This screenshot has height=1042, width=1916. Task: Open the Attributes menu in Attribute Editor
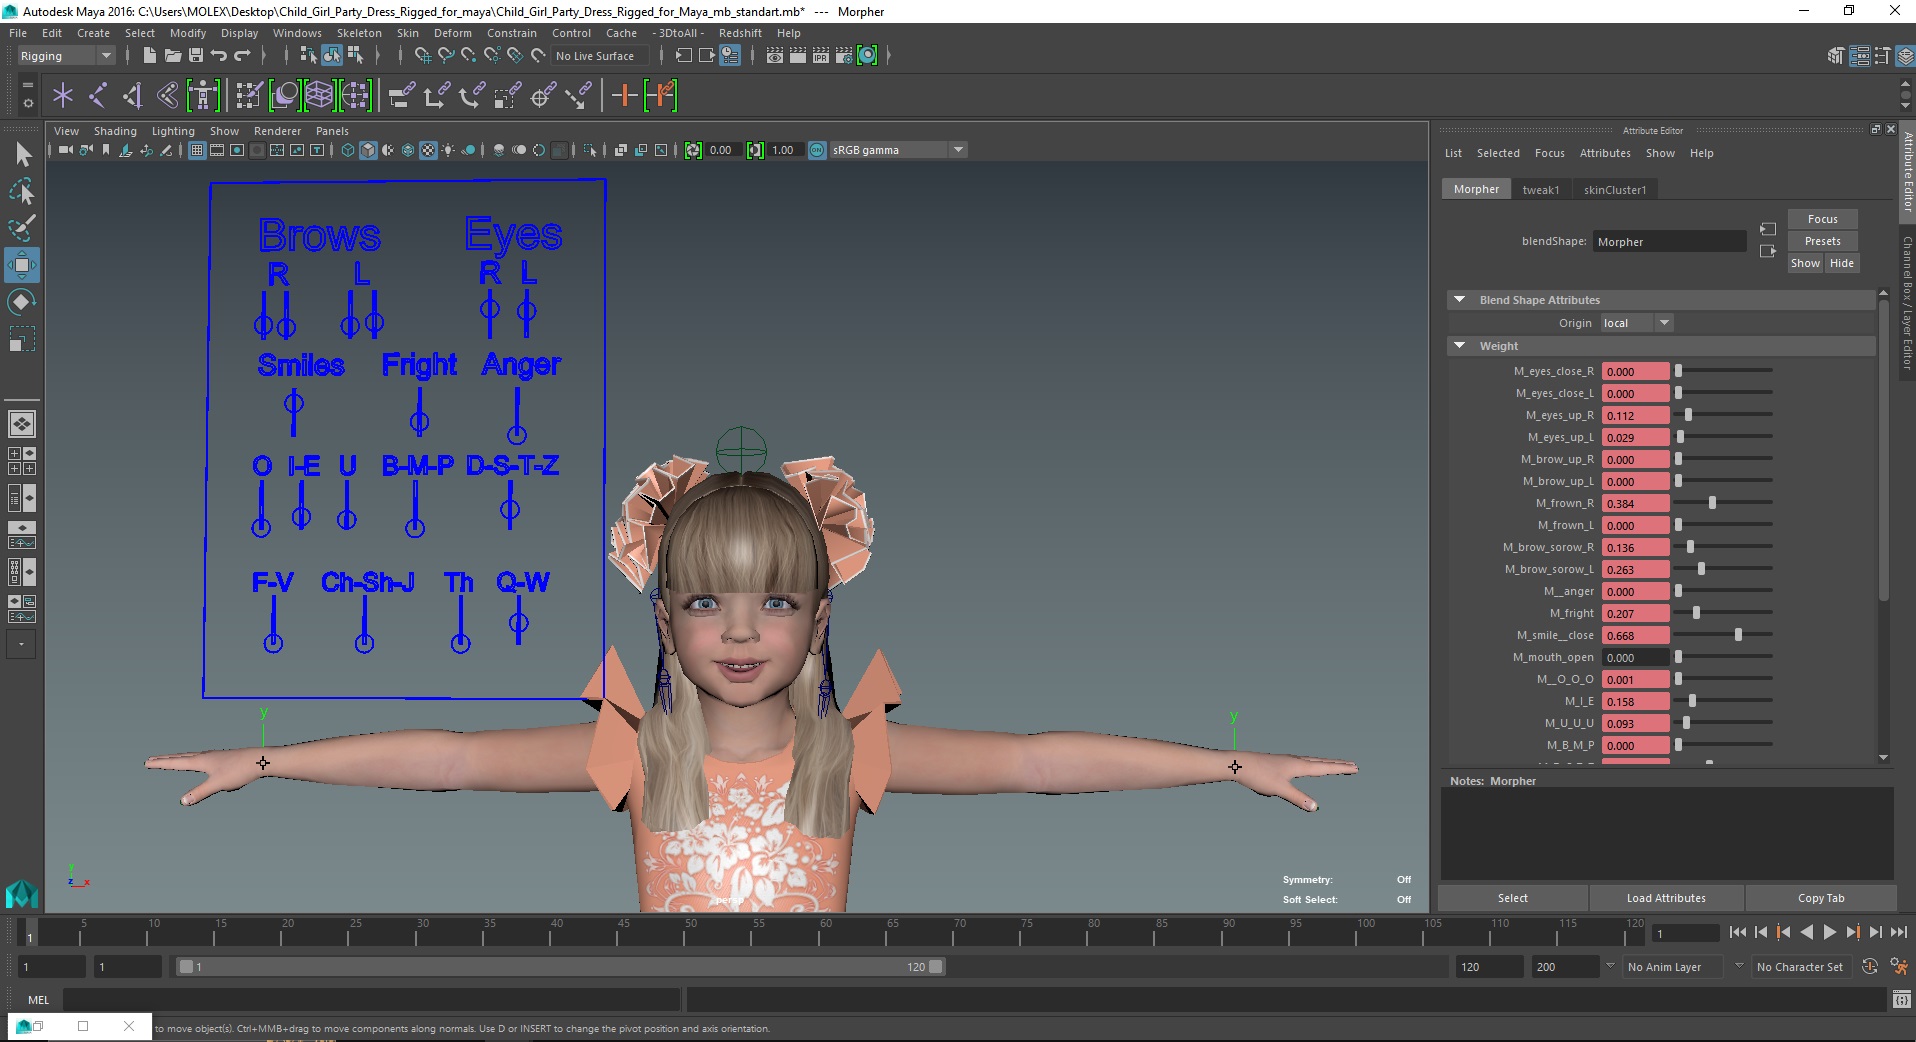click(1605, 153)
